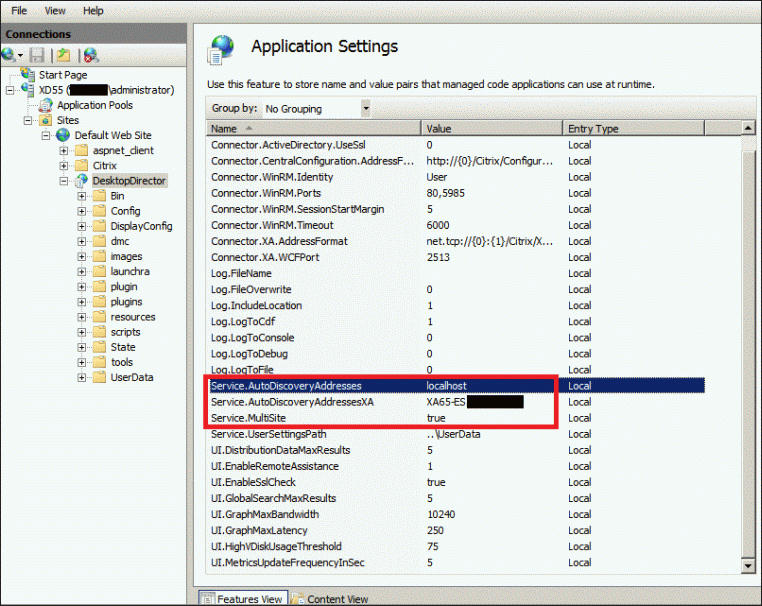Screen dimensions: 762x606
Task: Click the aspnet_client folder icon
Action: point(81,150)
